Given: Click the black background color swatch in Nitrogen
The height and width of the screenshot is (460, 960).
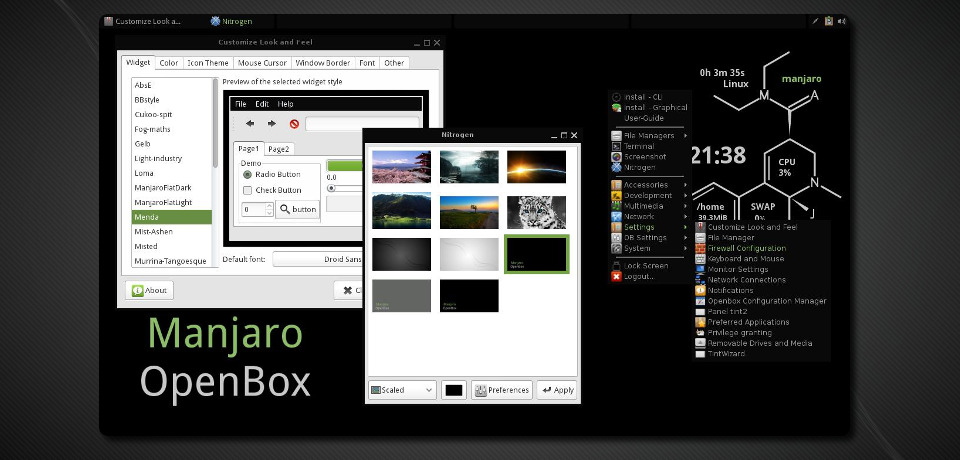Looking at the screenshot, I should (x=454, y=390).
